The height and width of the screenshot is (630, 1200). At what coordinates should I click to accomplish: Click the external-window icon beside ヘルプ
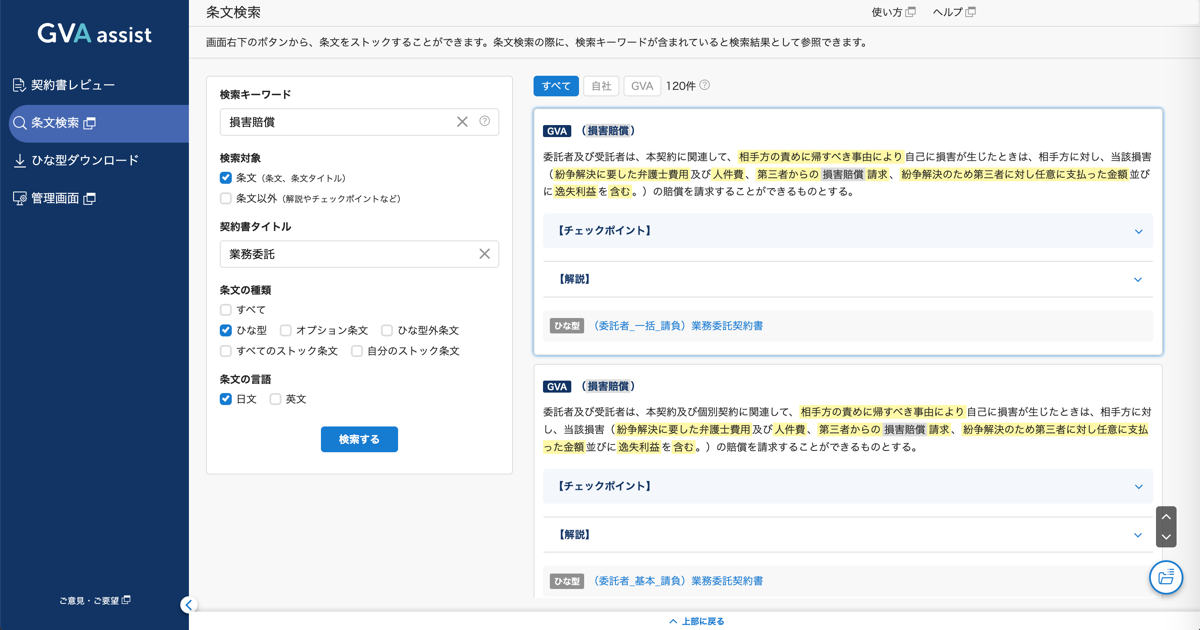[x=970, y=12]
